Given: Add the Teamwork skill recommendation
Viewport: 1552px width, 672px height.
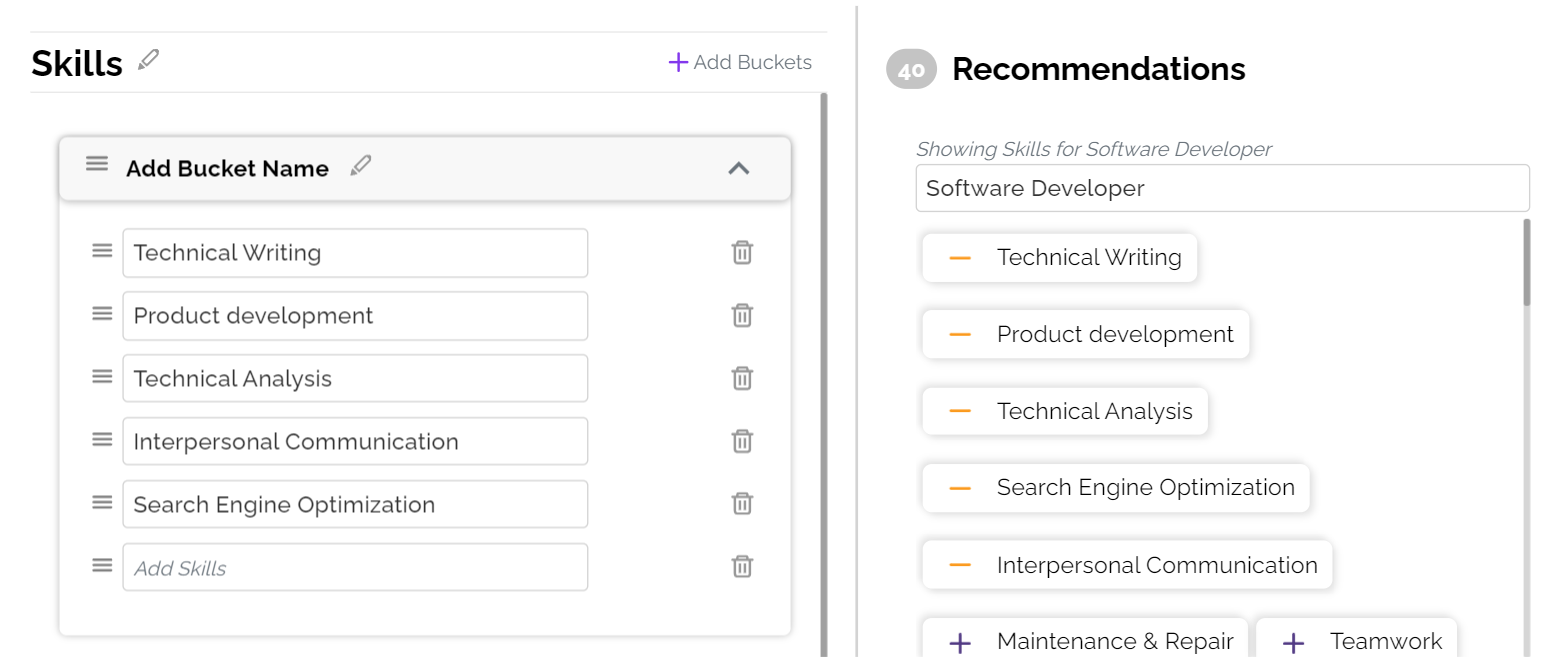Looking at the screenshot, I should [1293, 642].
